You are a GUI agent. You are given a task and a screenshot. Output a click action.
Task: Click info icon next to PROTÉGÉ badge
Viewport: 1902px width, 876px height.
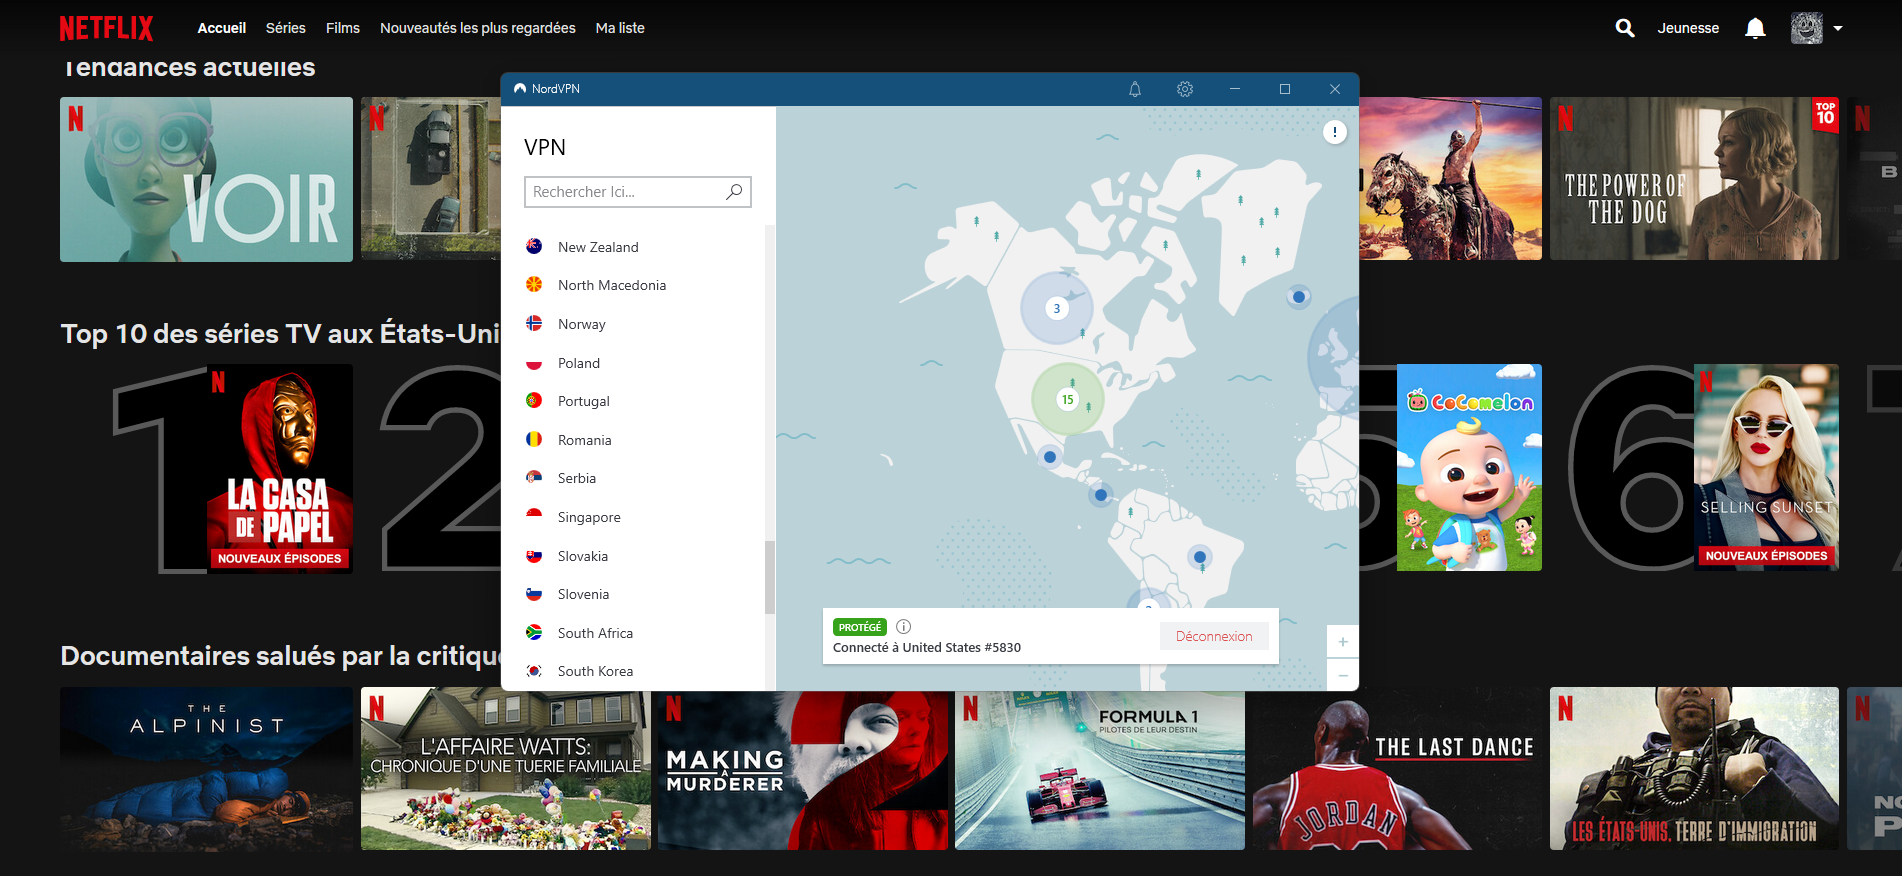[904, 627]
